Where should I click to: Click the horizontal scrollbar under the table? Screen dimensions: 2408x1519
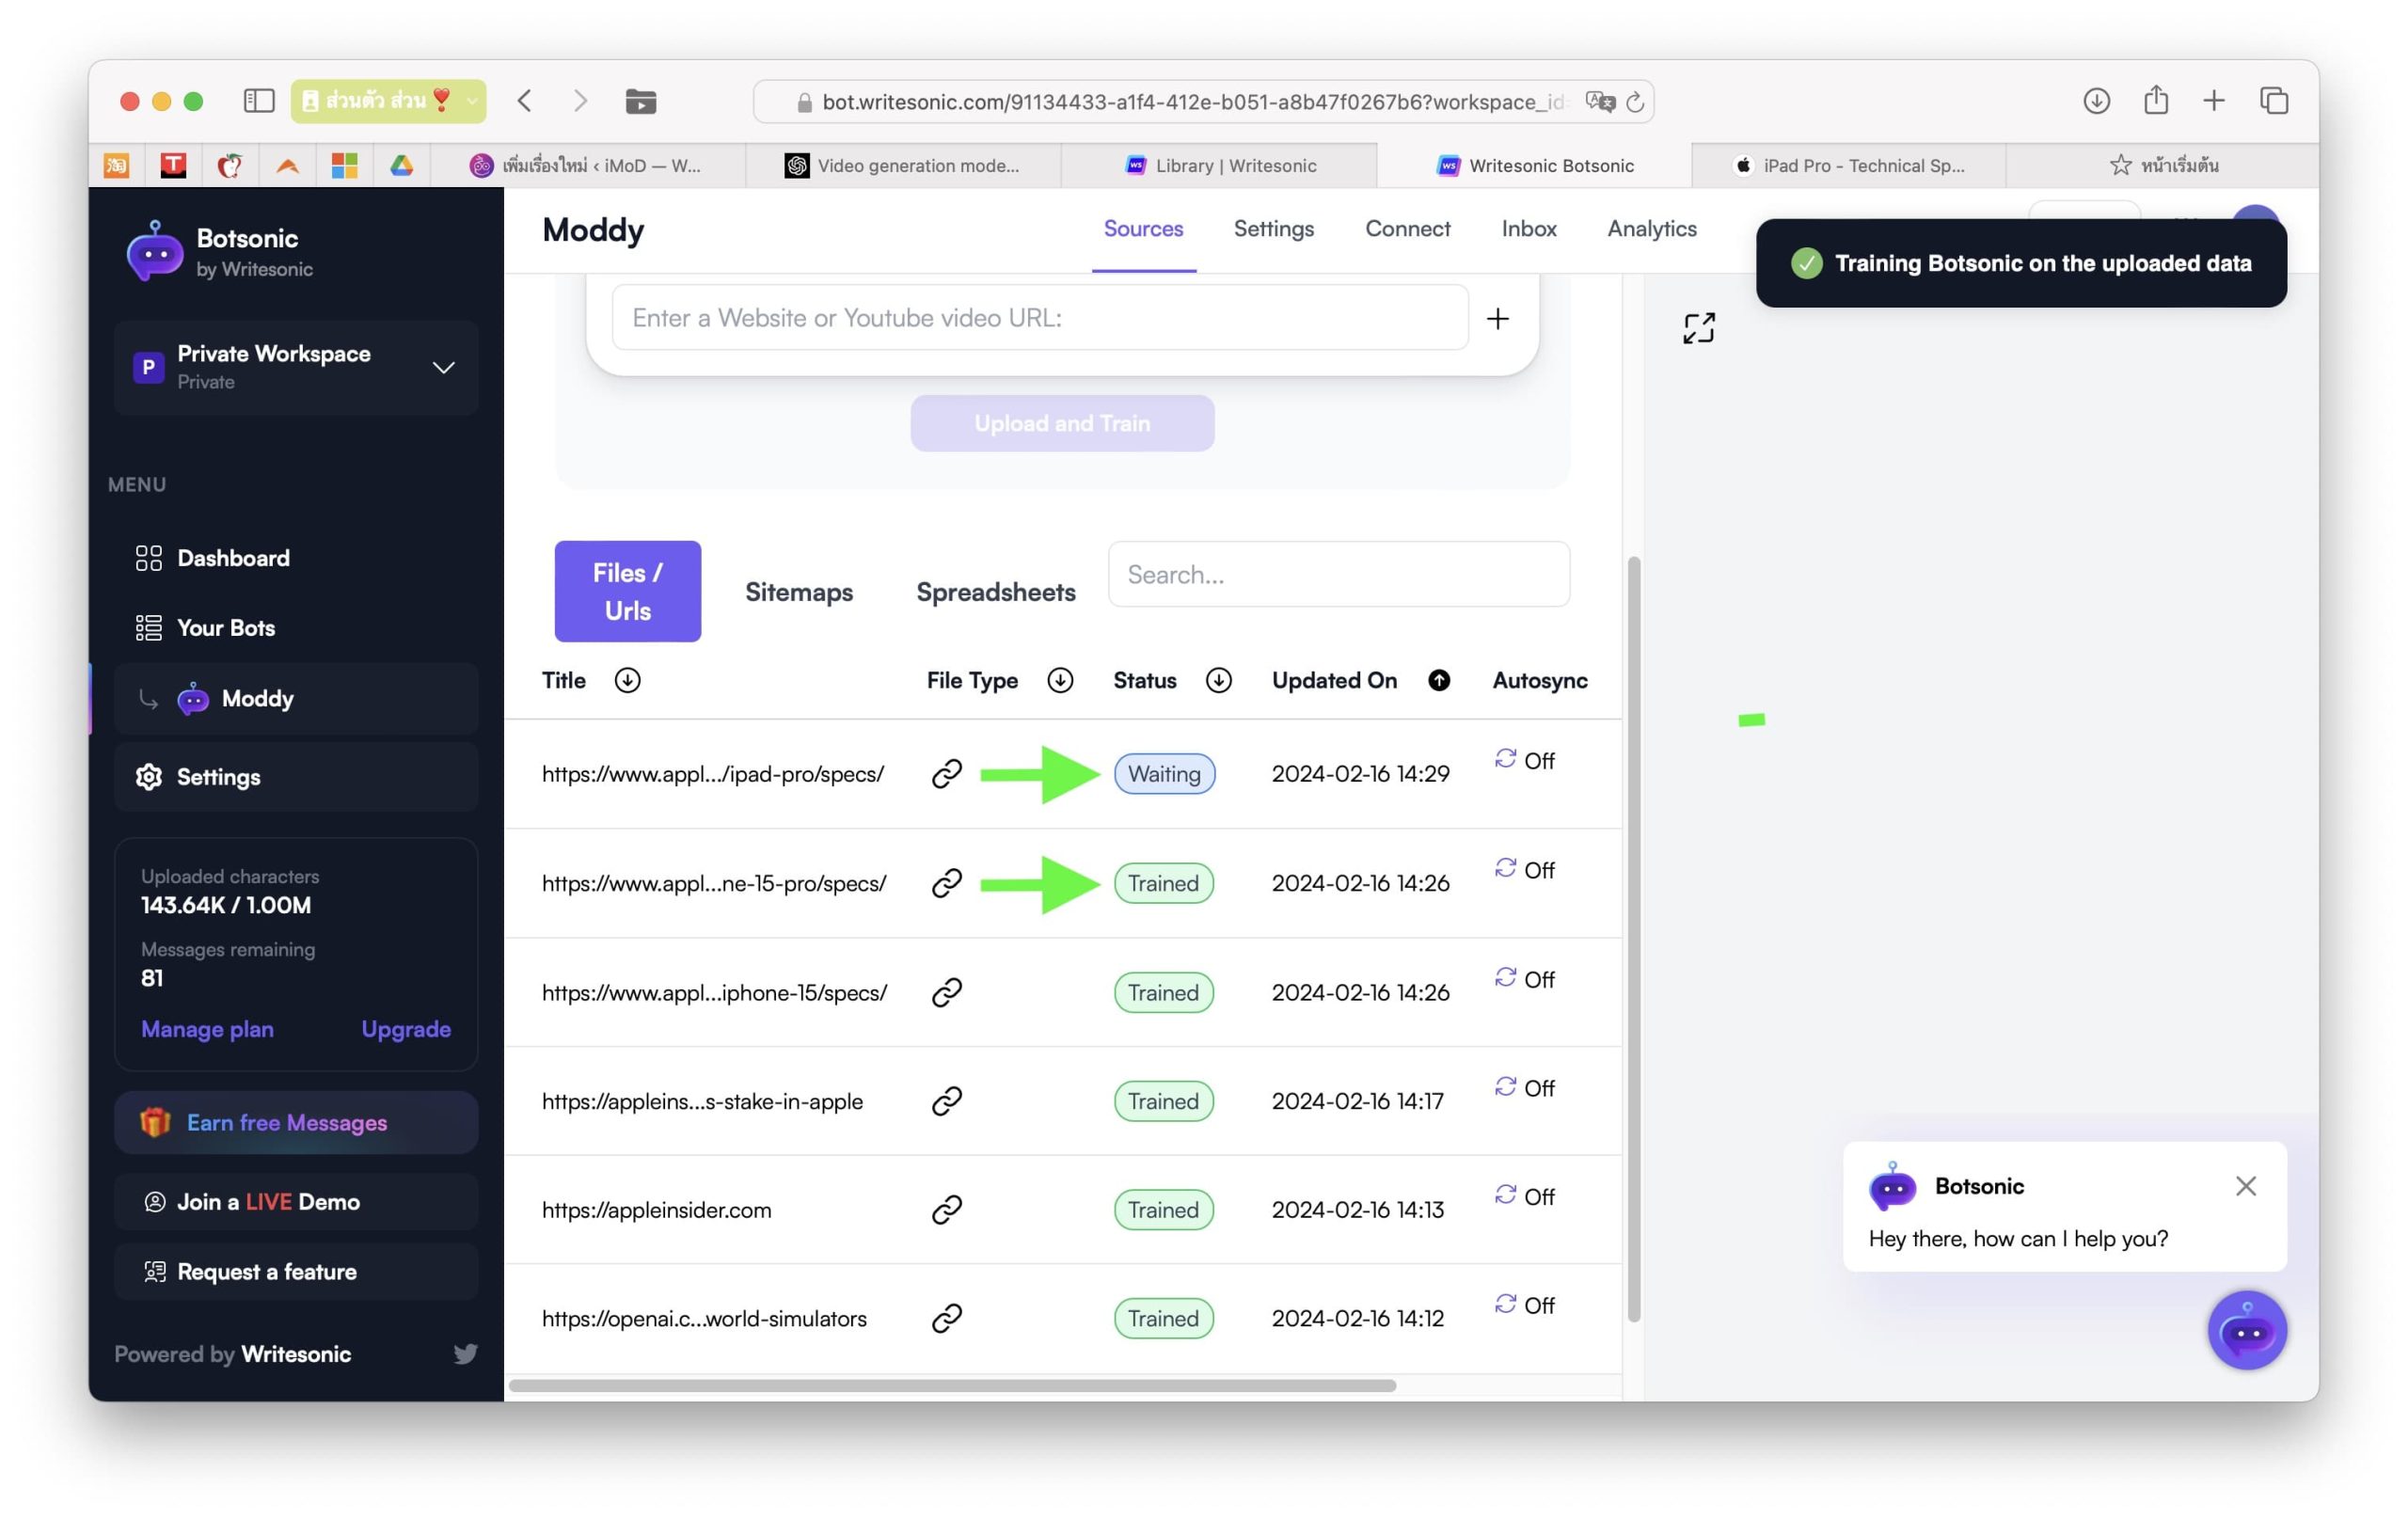tap(952, 1386)
